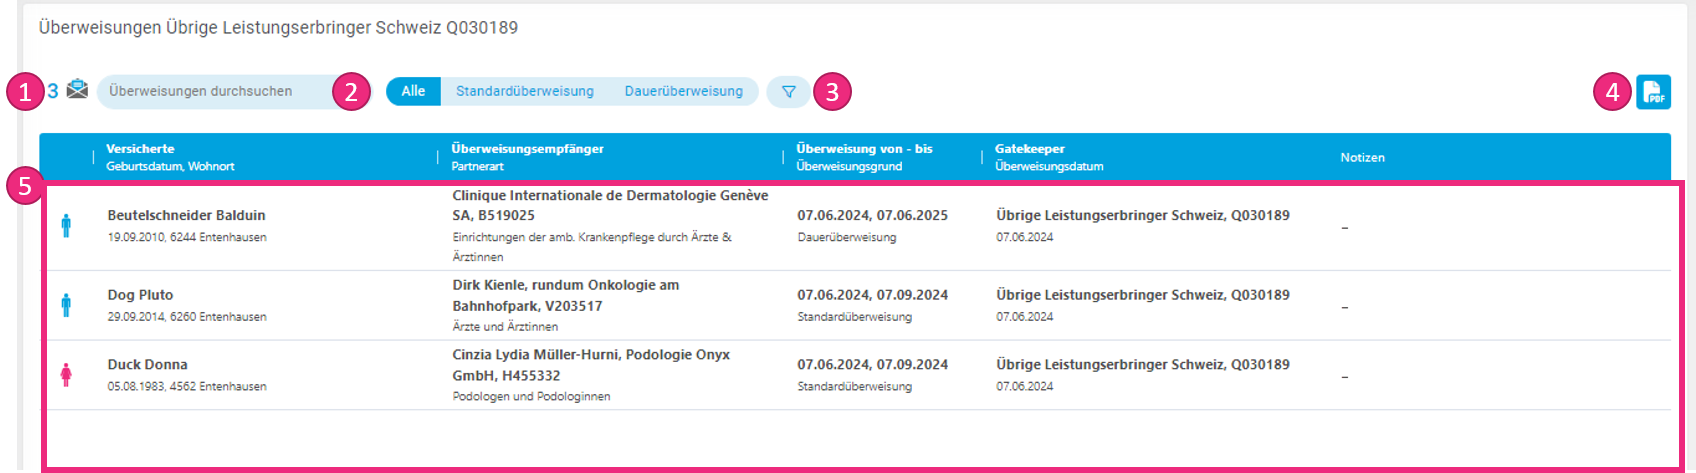Click Cinzia Lydia Müller-Hurni recipient
This screenshot has height=473, width=1696.
[590, 365]
